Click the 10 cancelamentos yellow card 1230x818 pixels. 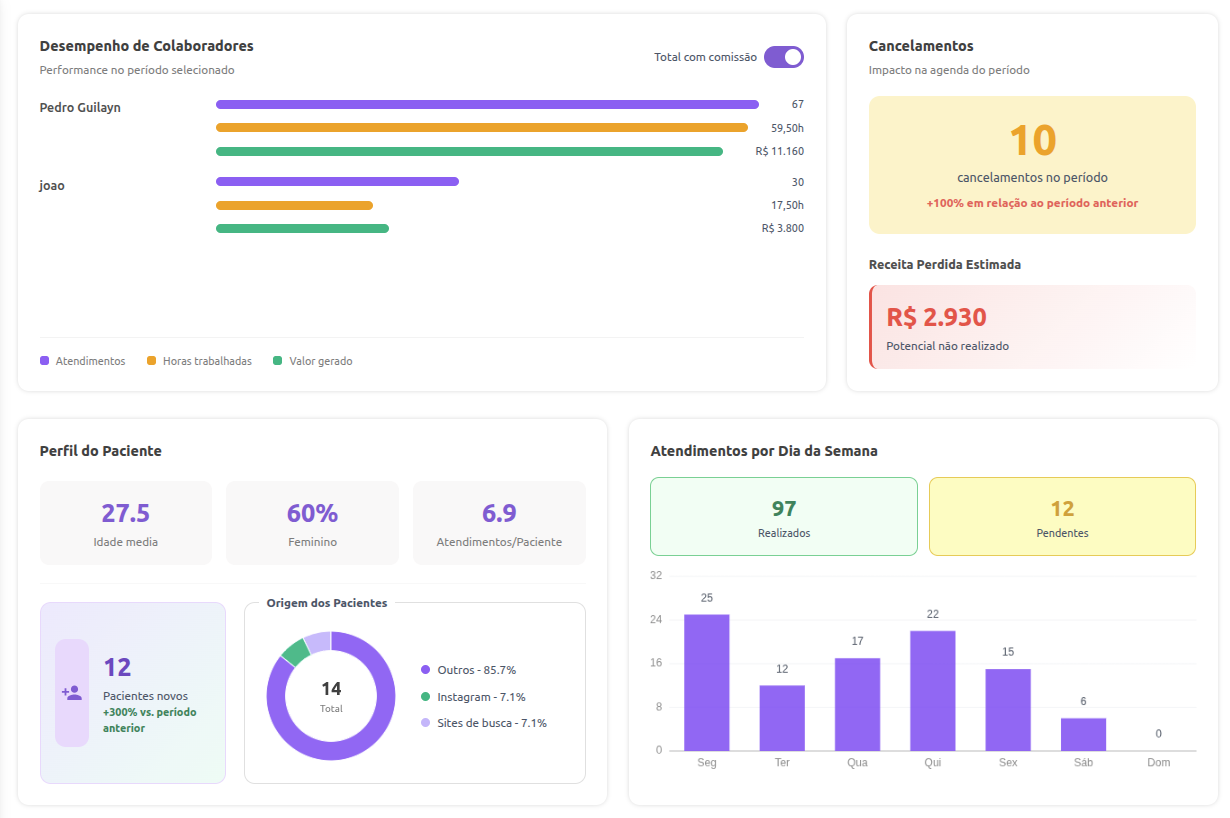1032,165
